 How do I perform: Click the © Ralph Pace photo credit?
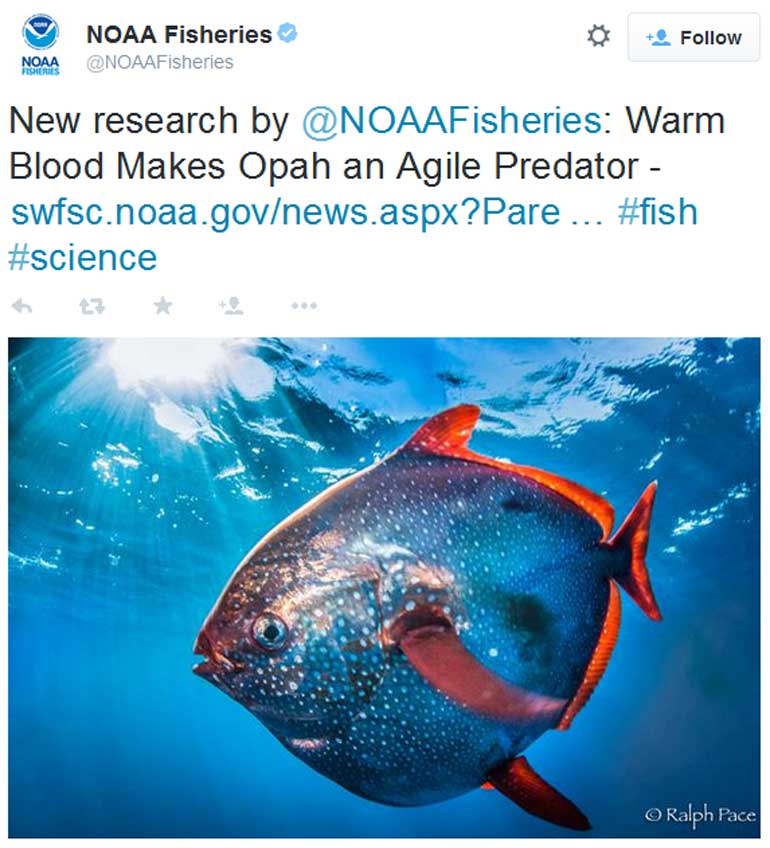pos(699,815)
